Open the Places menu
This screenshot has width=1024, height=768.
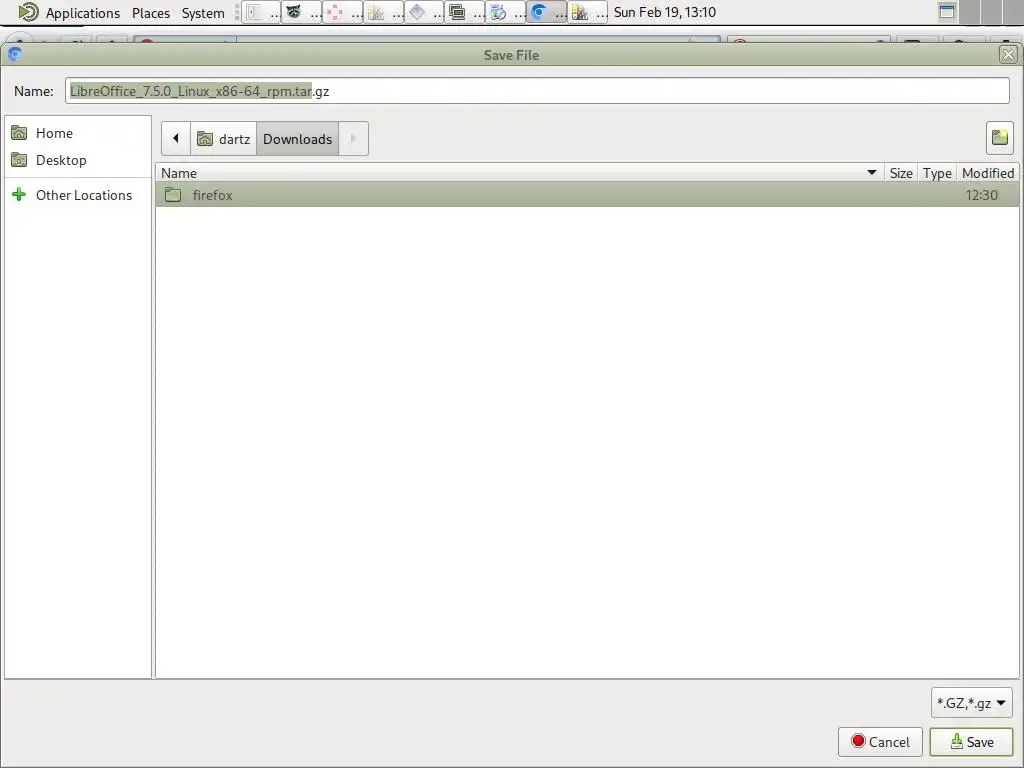pos(151,12)
